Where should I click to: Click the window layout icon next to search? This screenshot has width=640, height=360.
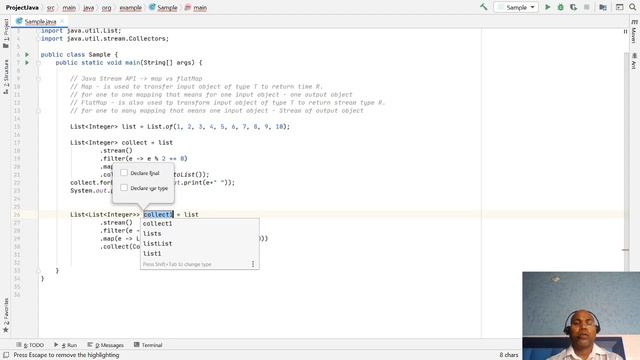point(619,7)
